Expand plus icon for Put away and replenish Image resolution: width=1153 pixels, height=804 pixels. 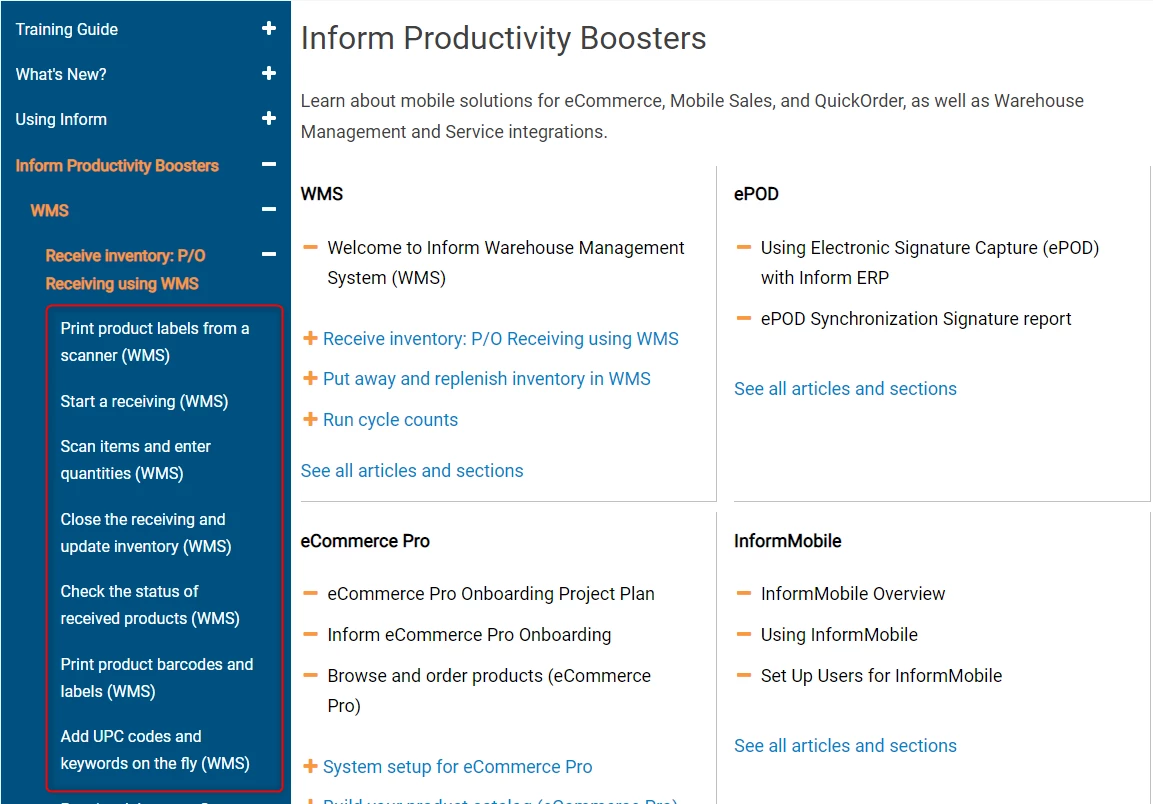(310, 378)
